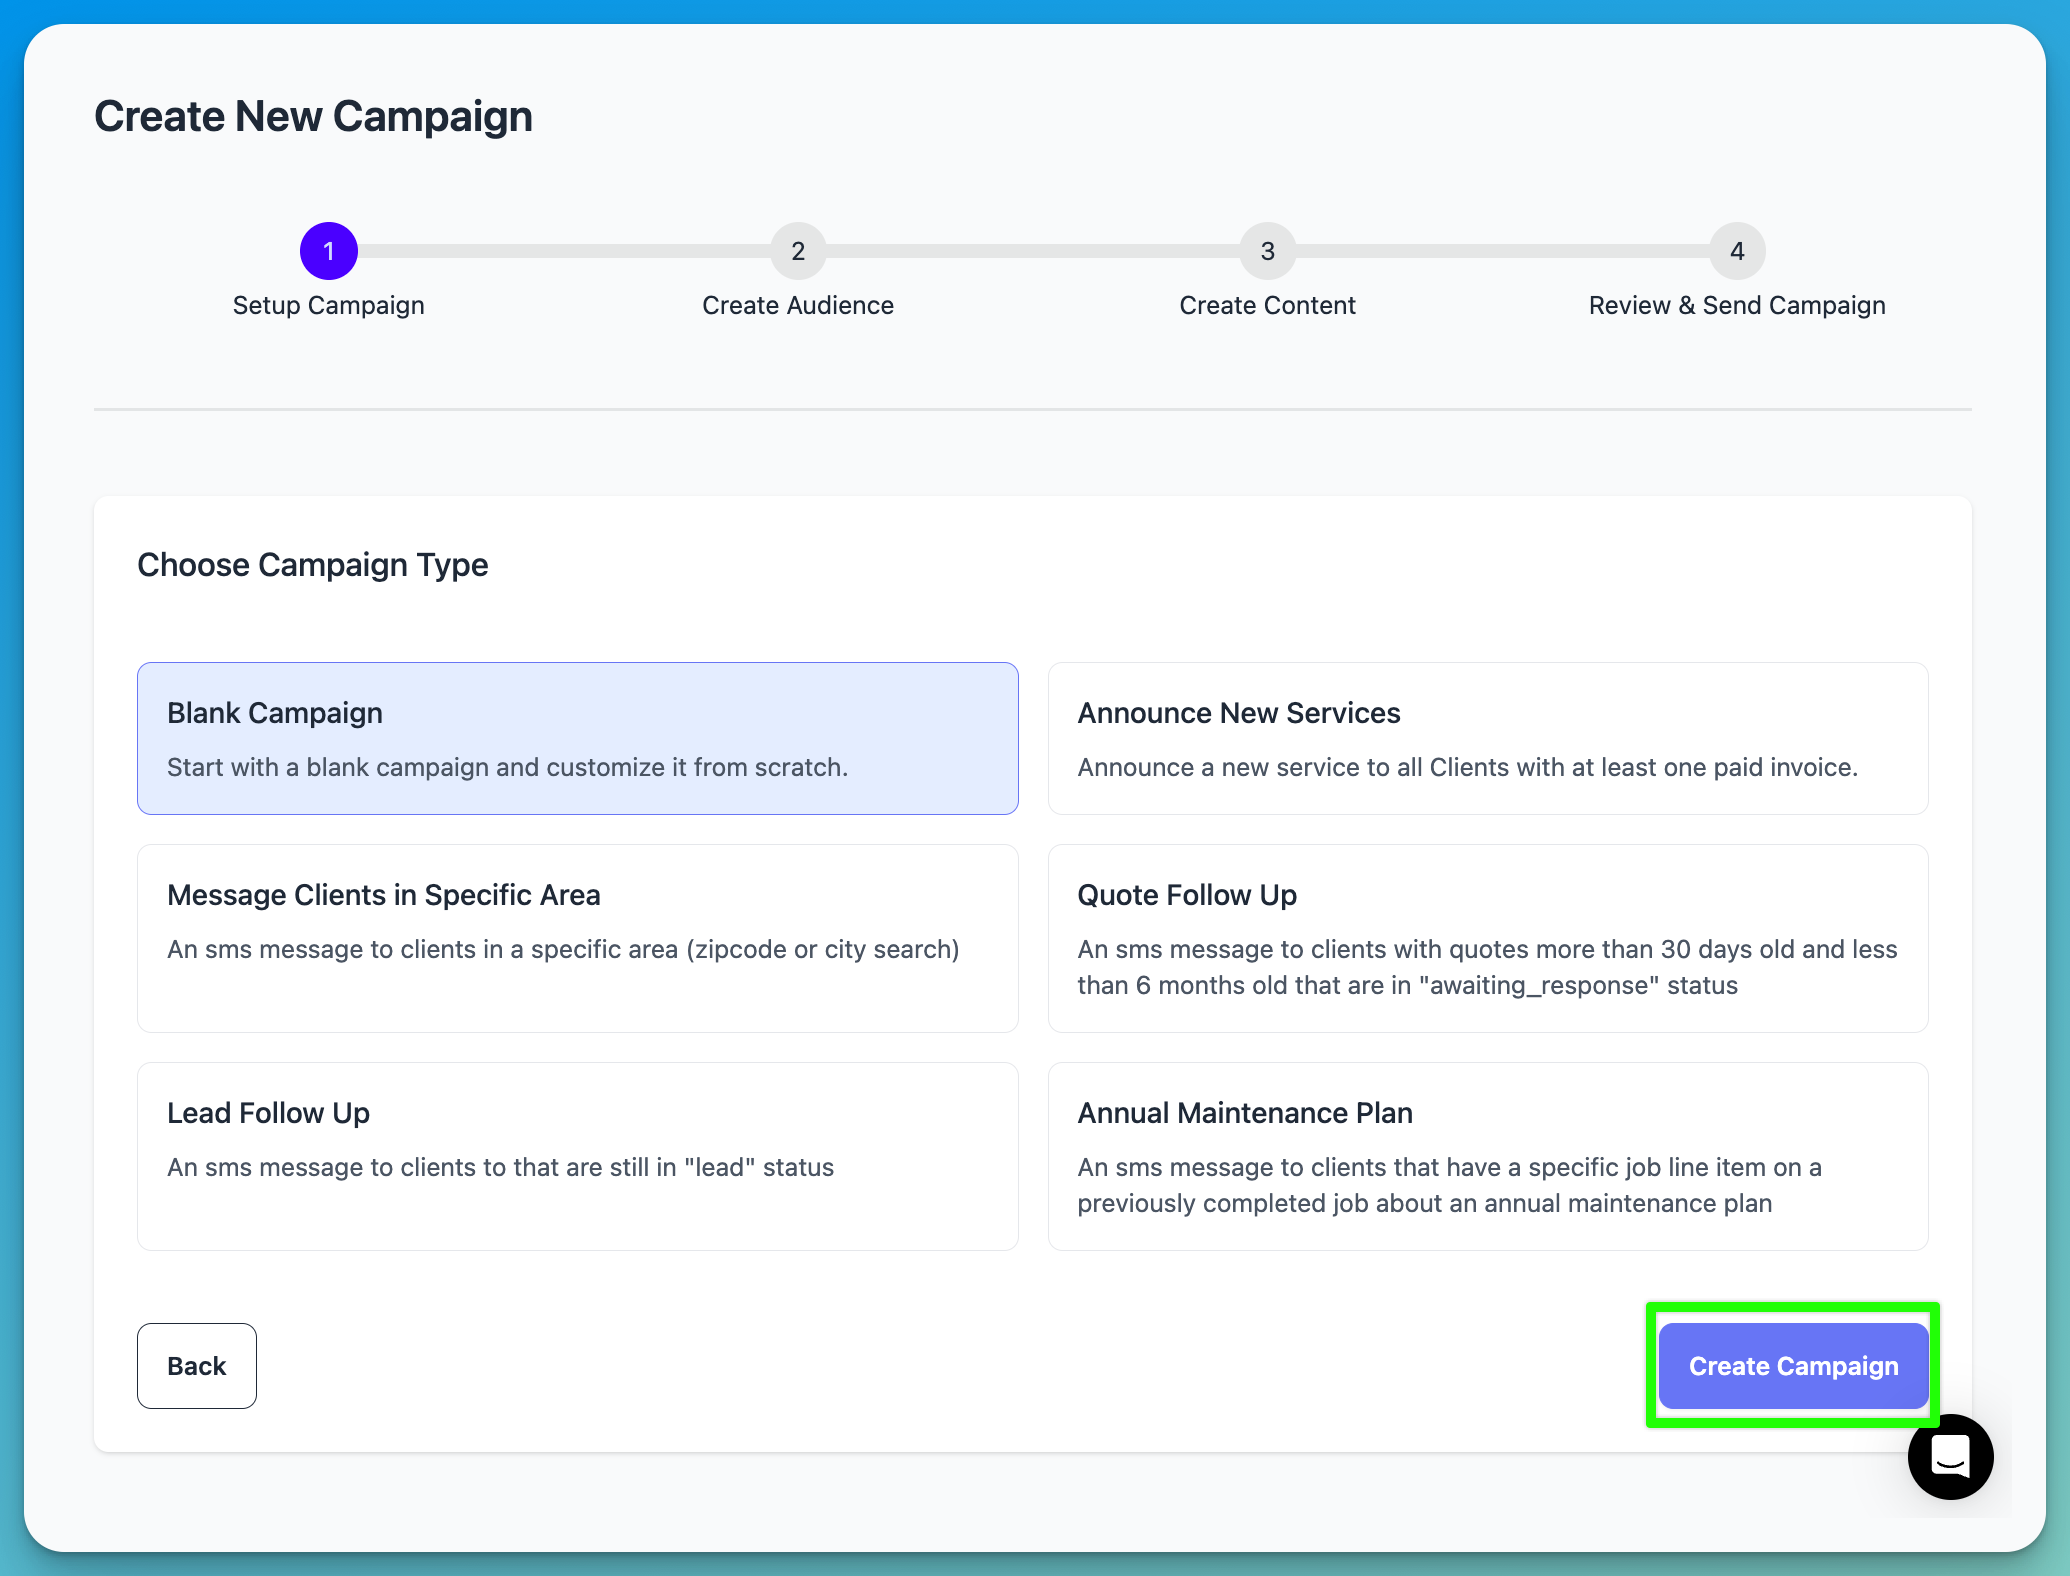The width and height of the screenshot is (2070, 1576).
Task: Open the Create Content step
Action: pos(1267,305)
